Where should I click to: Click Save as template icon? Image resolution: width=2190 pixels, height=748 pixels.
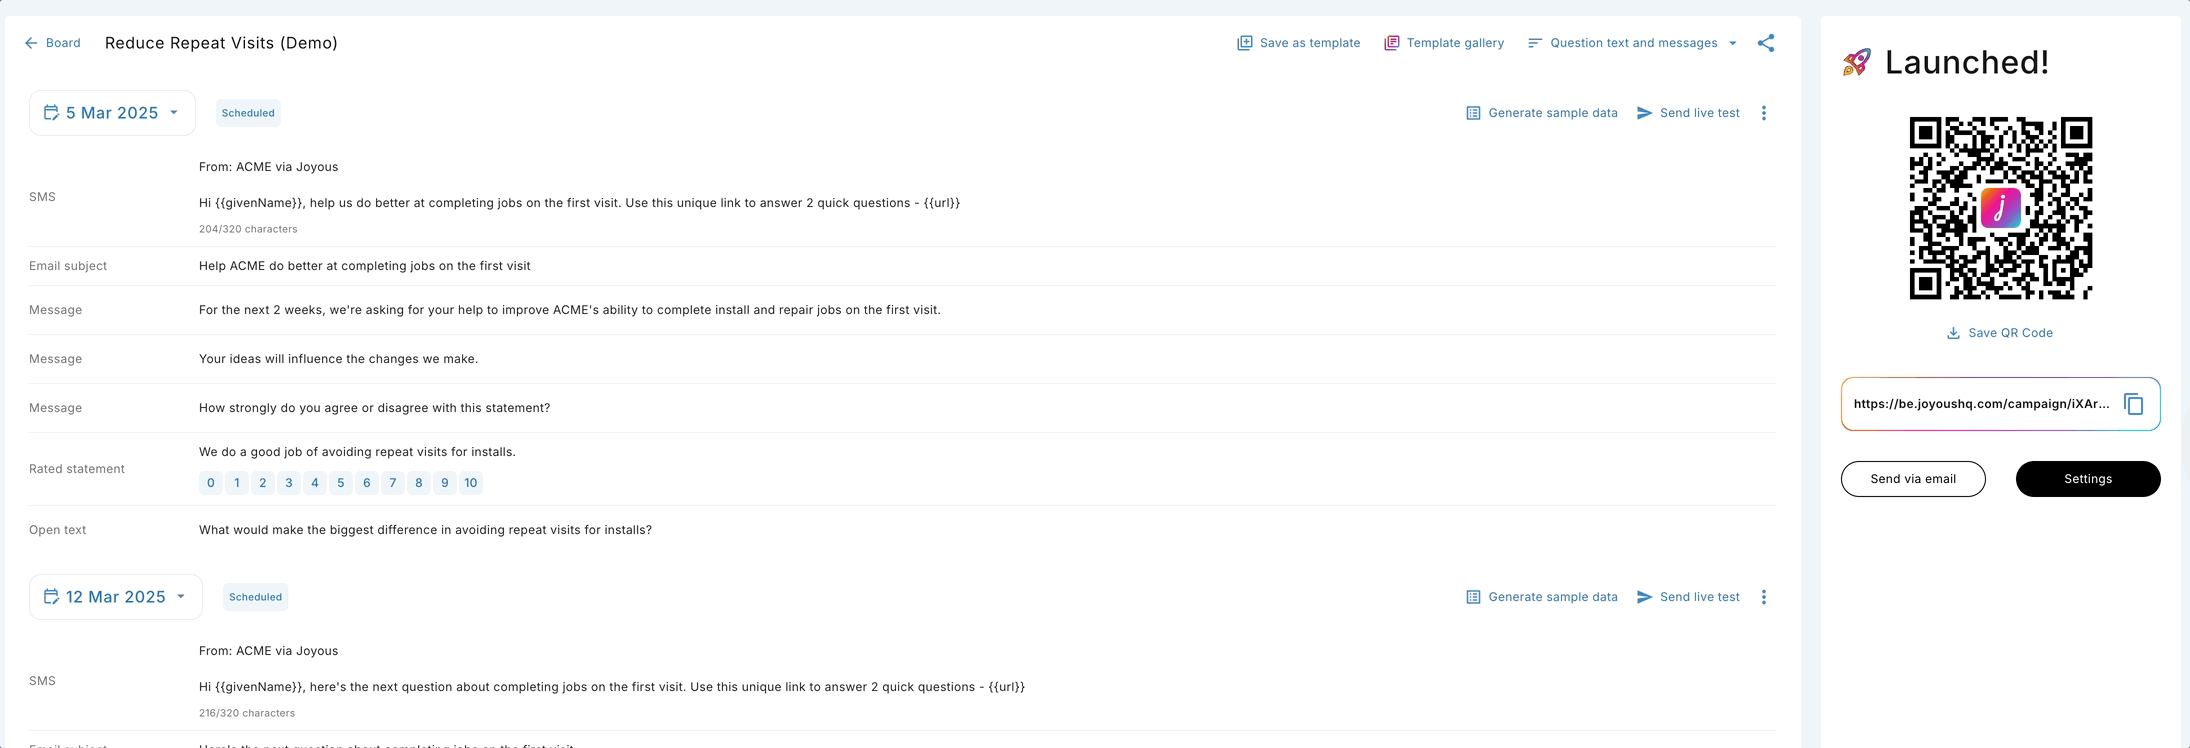1245,43
